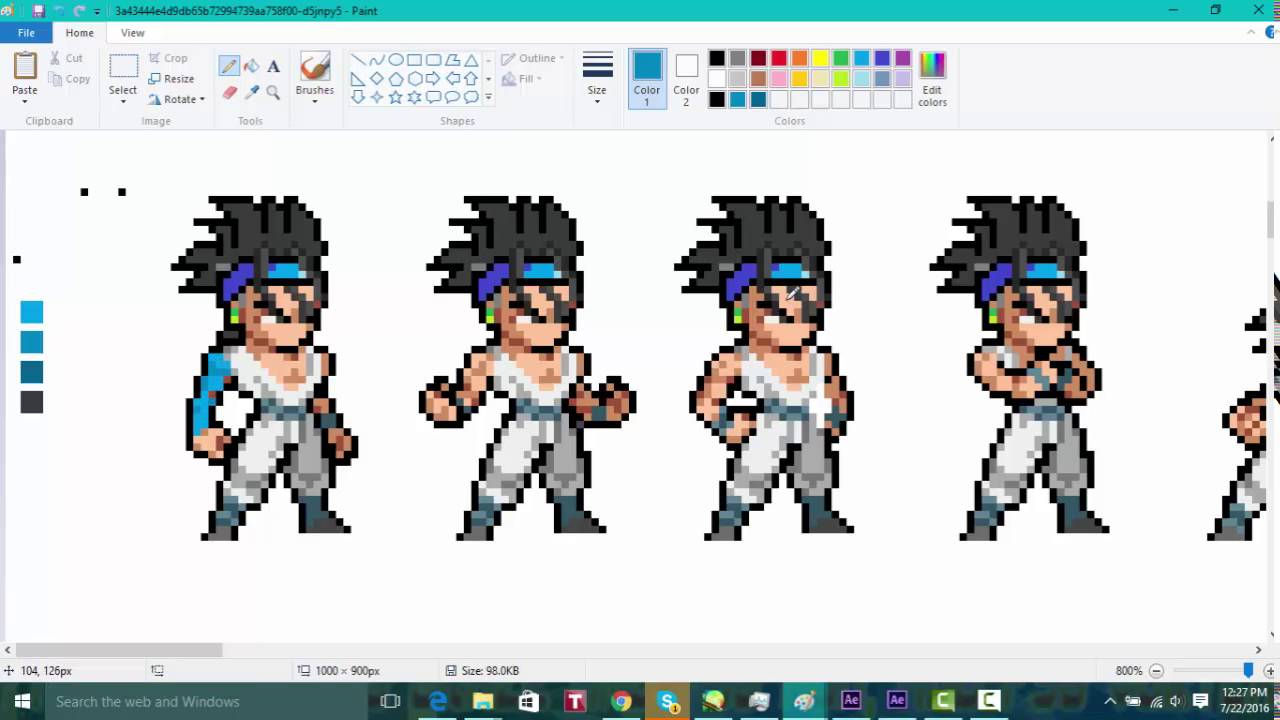Image resolution: width=1280 pixels, height=720 pixels.
Task: Collapse the ribbon with the chevron
Action: 1251,33
